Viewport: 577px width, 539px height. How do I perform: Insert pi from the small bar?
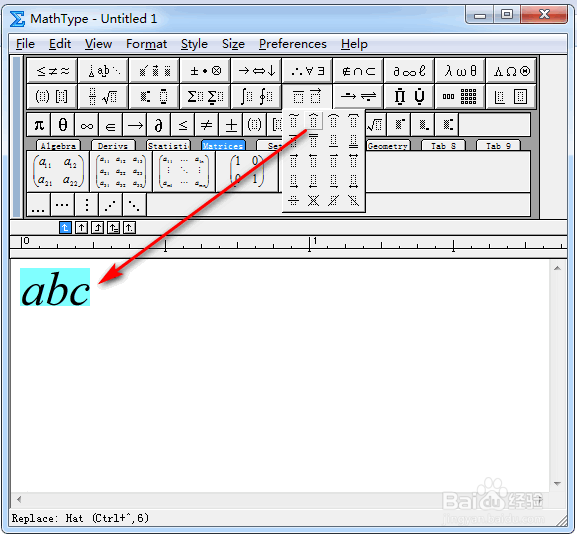coord(39,125)
